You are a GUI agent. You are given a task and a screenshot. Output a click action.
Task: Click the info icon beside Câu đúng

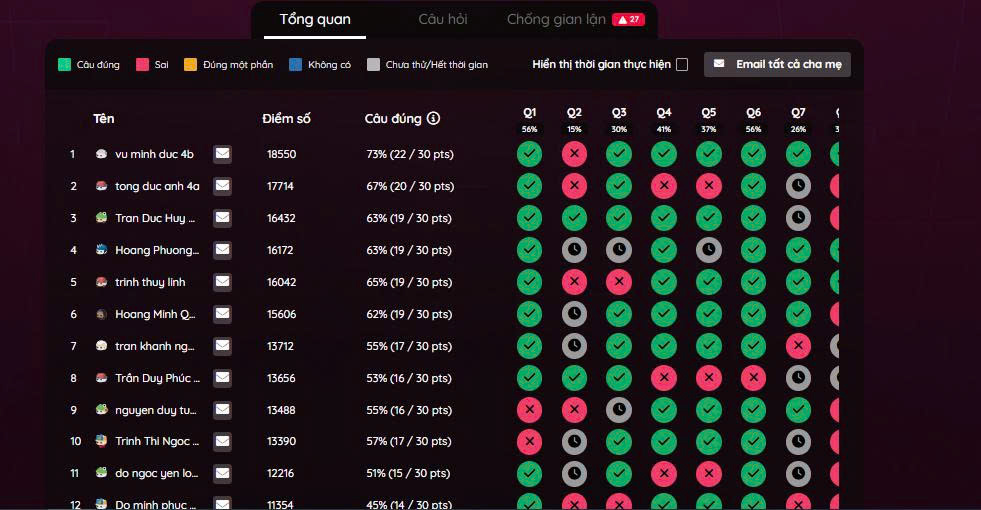coord(433,119)
